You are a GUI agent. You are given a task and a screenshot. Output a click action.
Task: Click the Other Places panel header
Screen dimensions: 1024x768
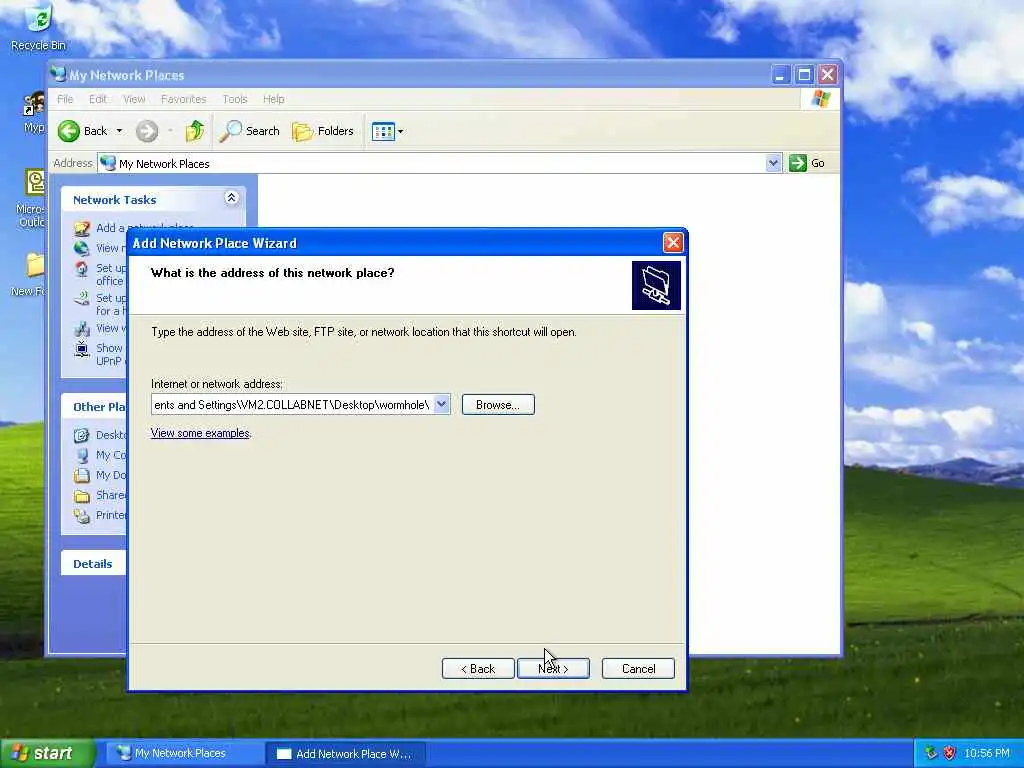pyautogui.click(x=94, y=407)
